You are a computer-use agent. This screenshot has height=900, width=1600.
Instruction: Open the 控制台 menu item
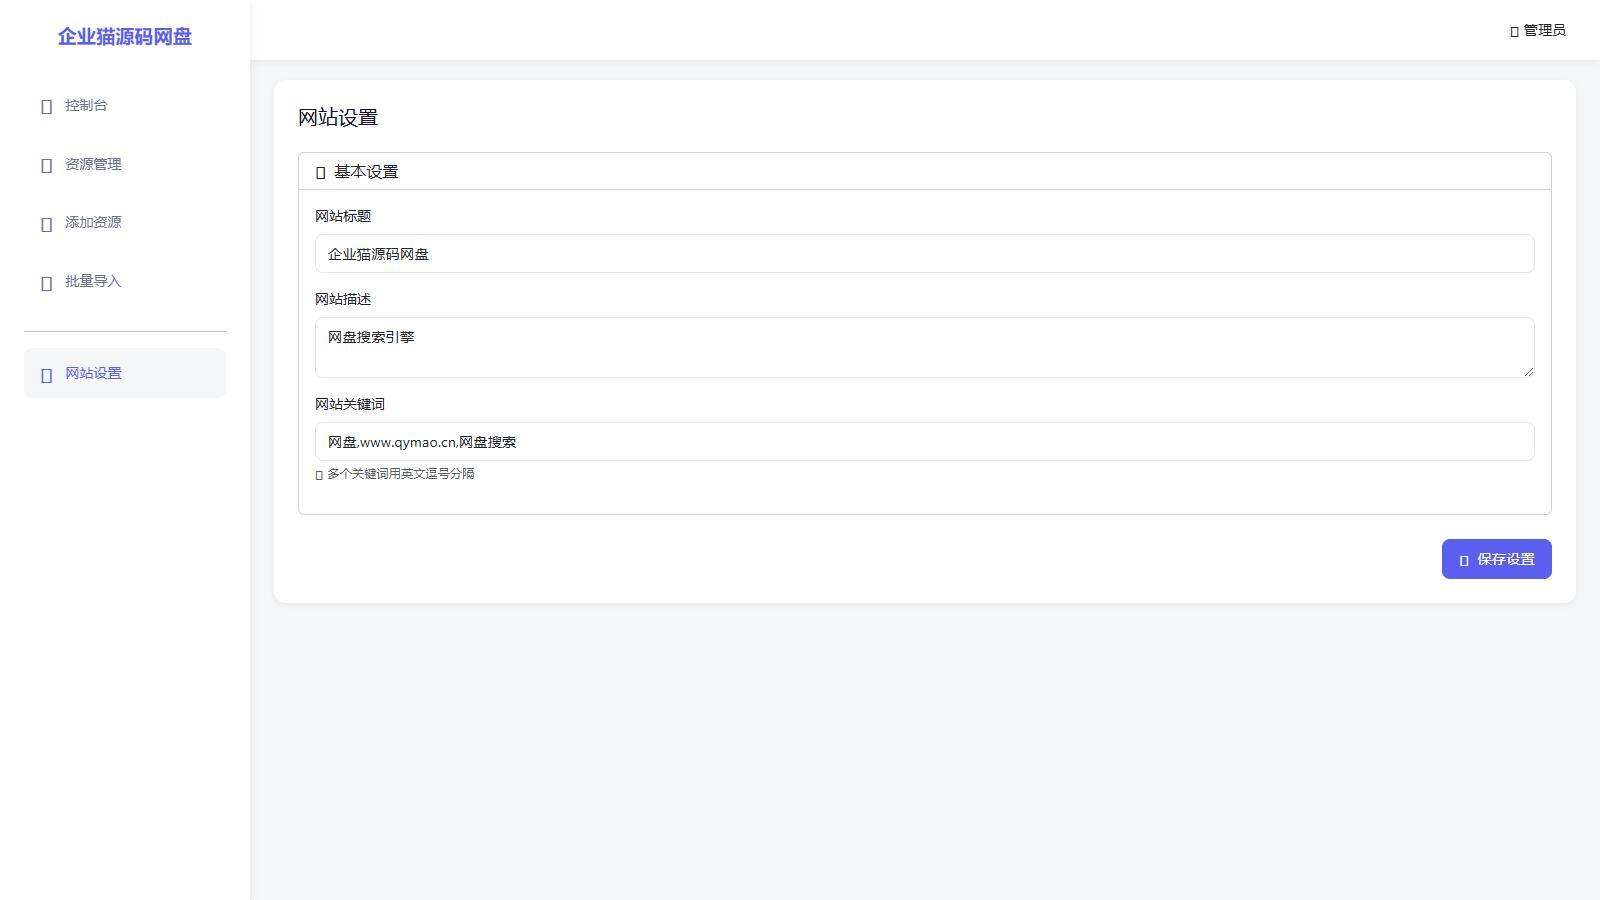(x=125, y=105)
